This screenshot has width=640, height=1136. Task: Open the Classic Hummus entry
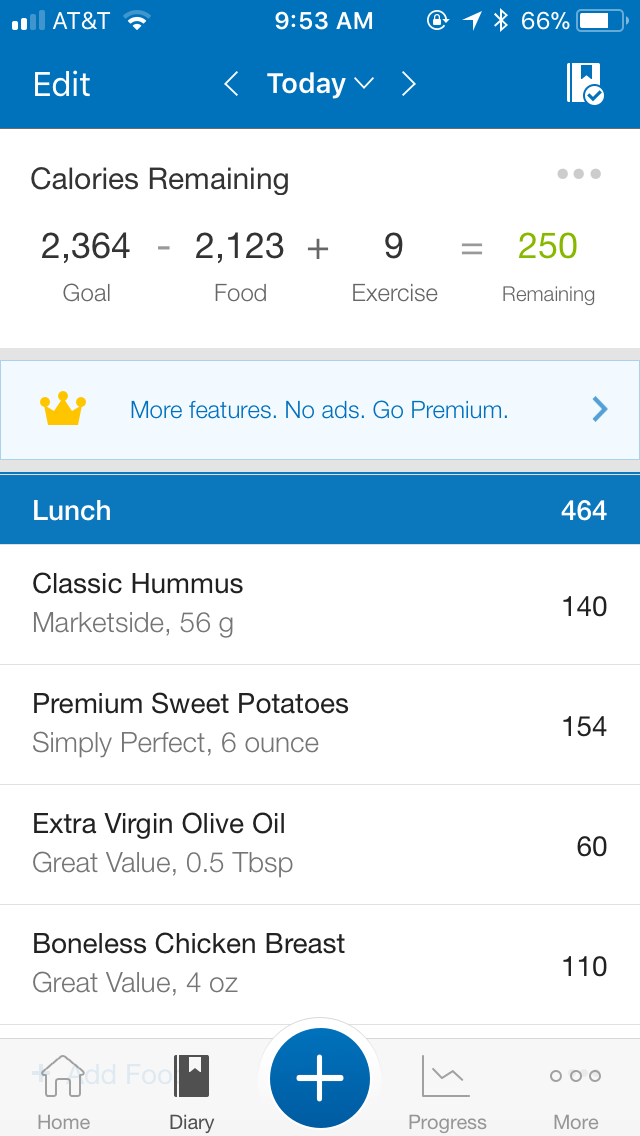point(320,604)
